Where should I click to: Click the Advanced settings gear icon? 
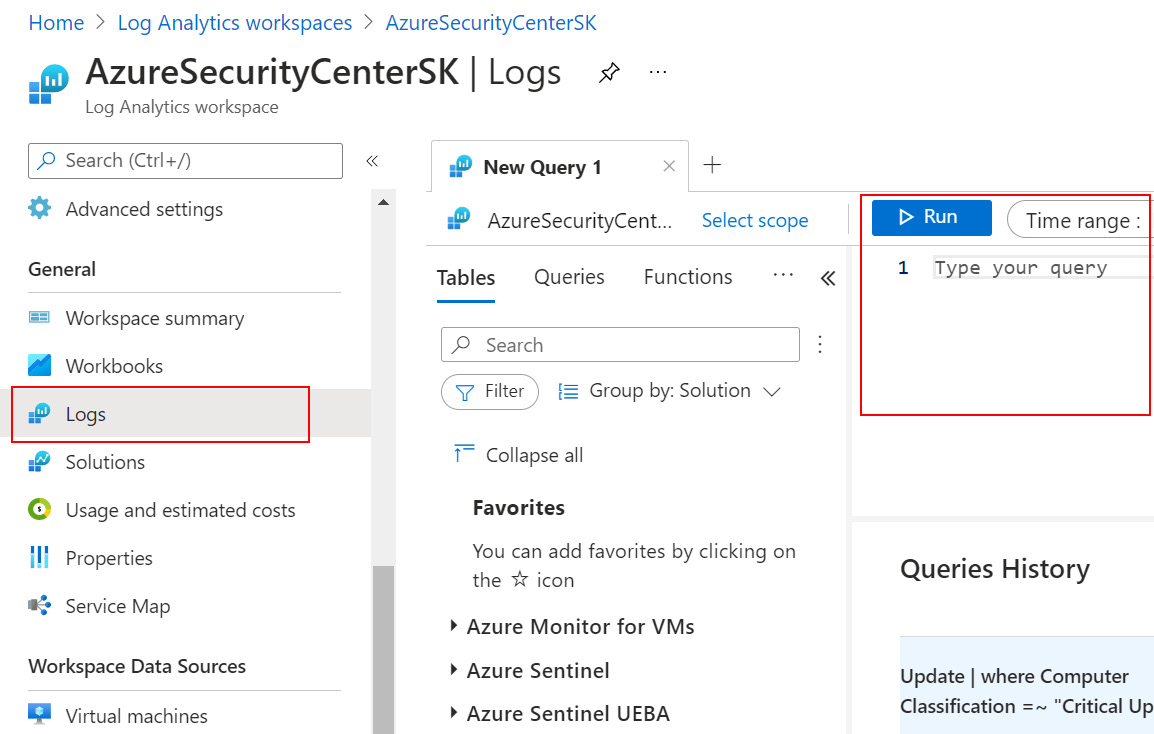[x=40, y=208]
